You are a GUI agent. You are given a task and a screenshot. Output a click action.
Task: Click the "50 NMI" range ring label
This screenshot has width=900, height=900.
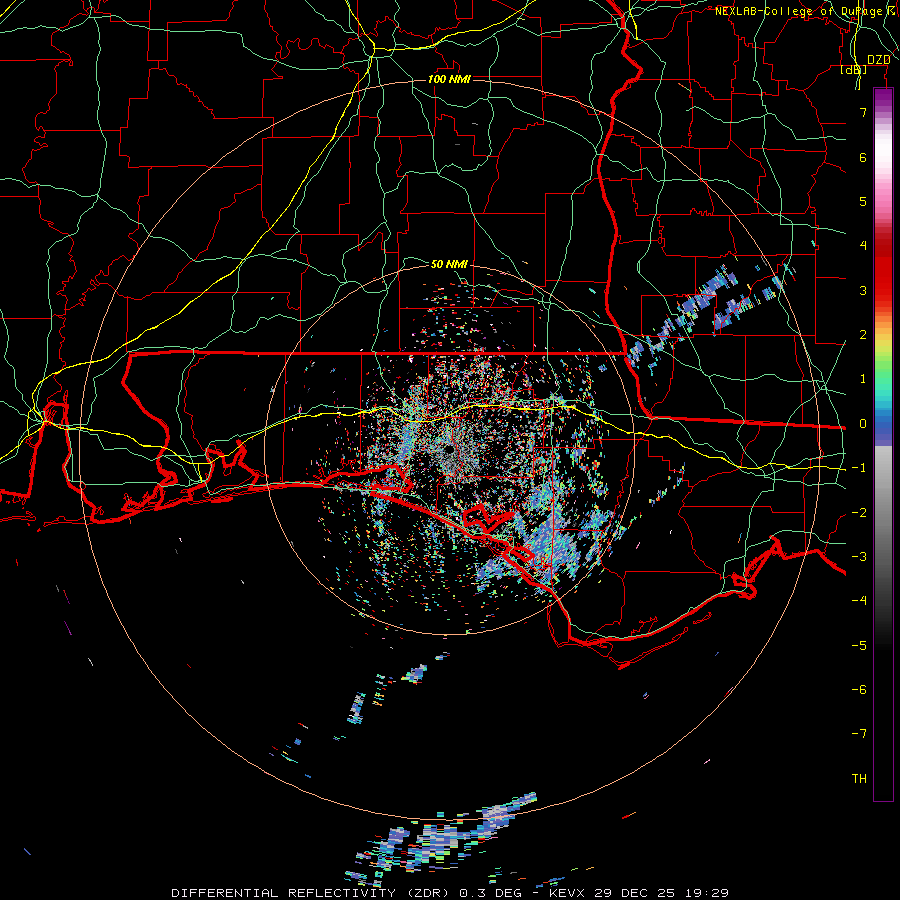449,264
